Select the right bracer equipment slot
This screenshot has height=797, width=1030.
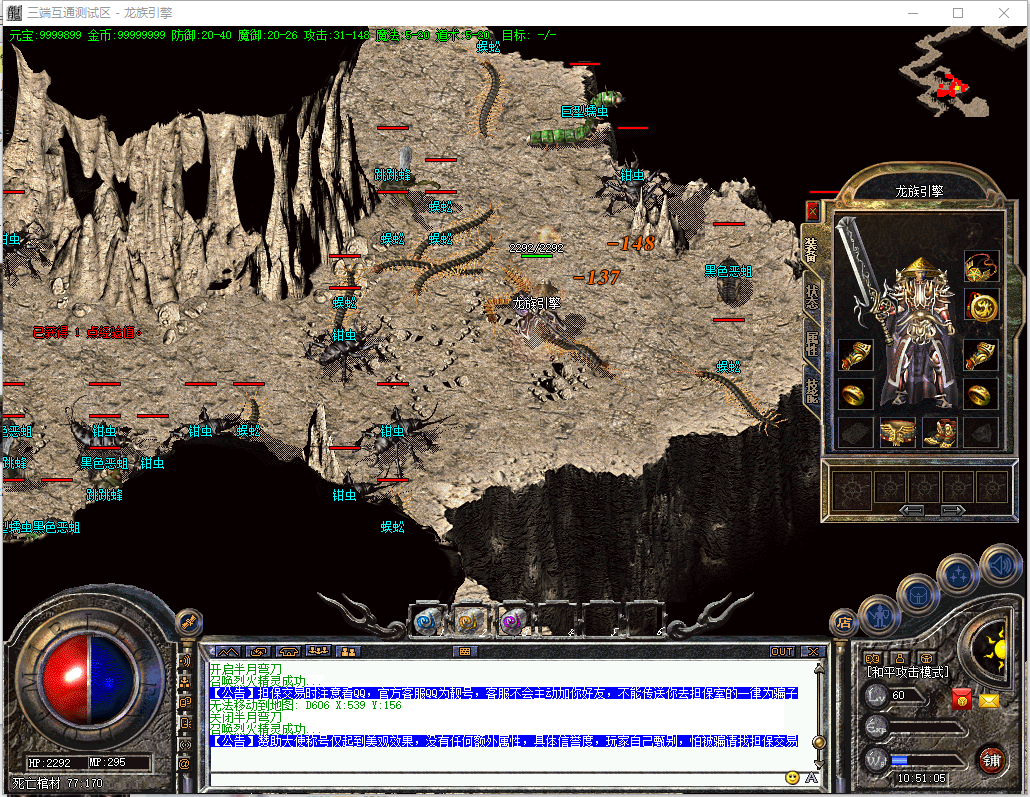[981, 355]
